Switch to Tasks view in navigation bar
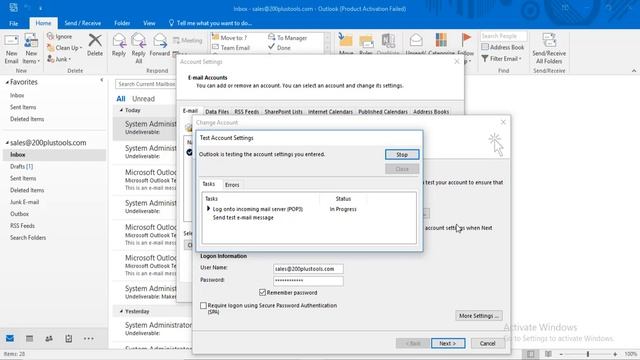This screenshot has width=640, height=360. 69,338
